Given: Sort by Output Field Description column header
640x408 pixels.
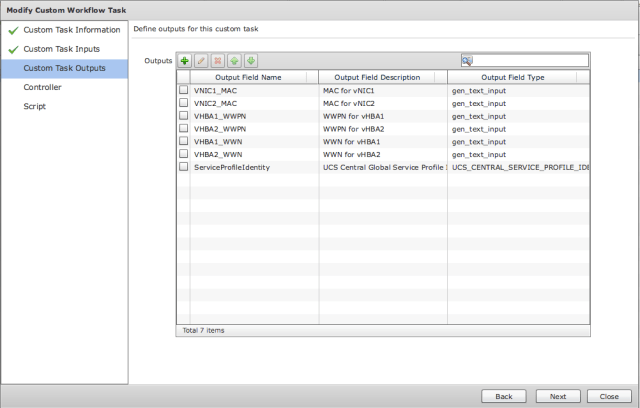Looking at the screenshot, I should coord(383,77).
